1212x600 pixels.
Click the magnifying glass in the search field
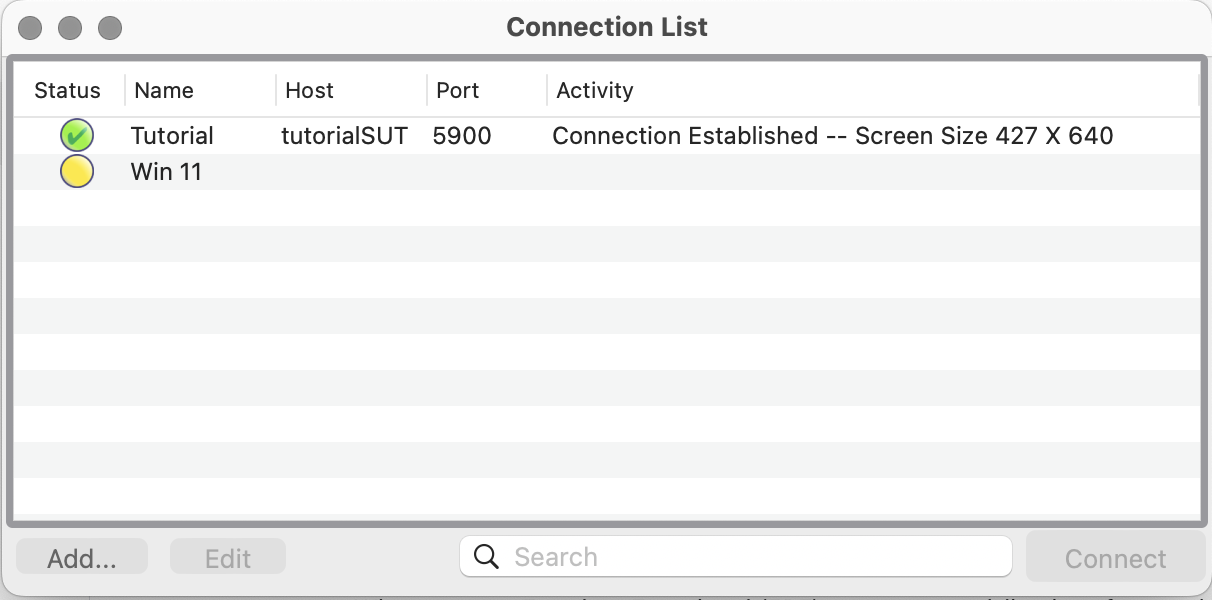click(x=486, y=556)
